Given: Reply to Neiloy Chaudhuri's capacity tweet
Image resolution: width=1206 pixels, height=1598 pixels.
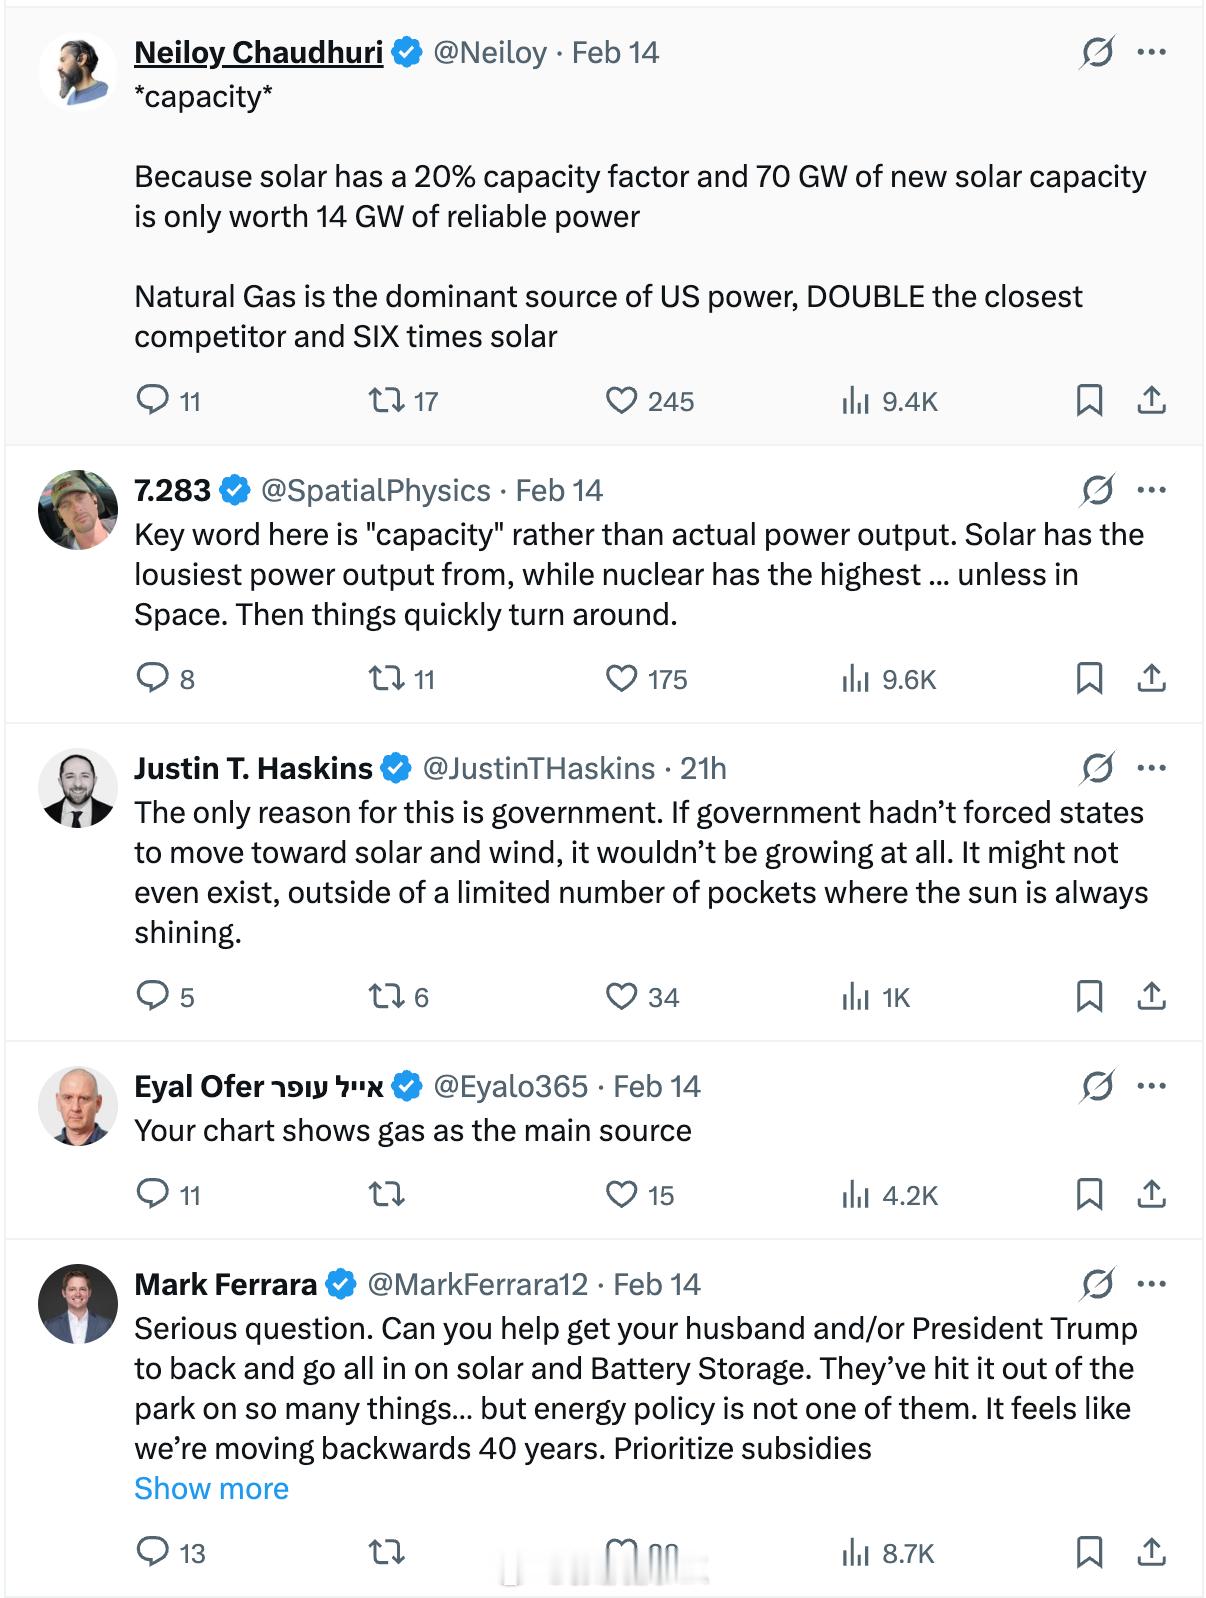Looking at the screenshot, I should pos(153,400).
